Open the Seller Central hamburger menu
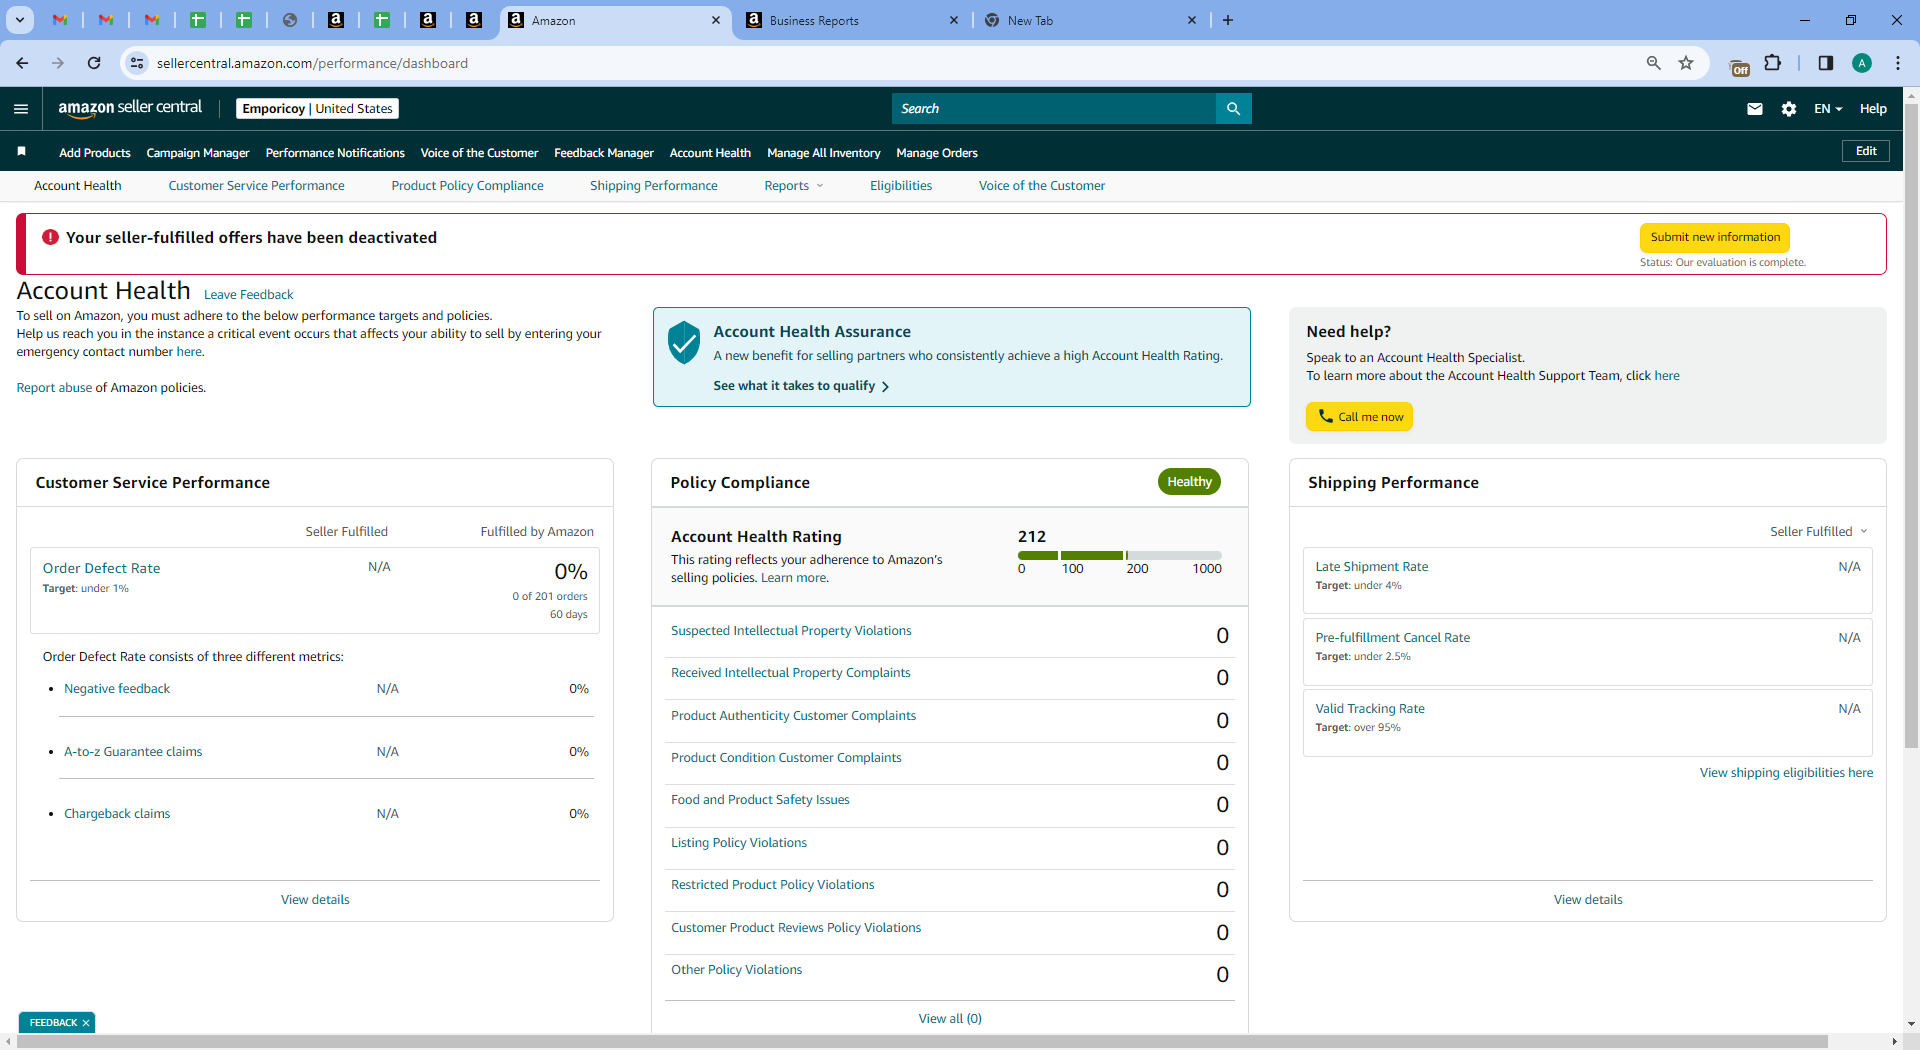 (21, 109)
